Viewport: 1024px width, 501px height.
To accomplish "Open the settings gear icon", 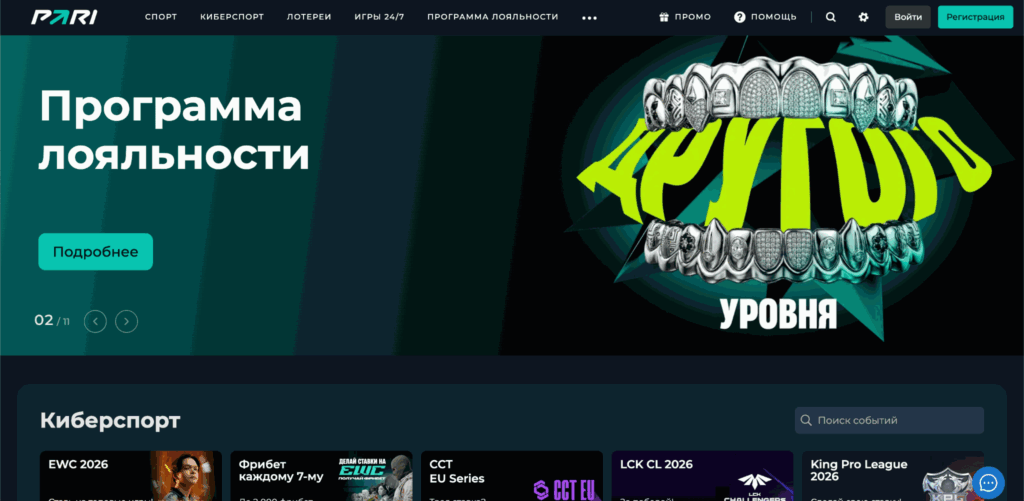I will [863, 17].
